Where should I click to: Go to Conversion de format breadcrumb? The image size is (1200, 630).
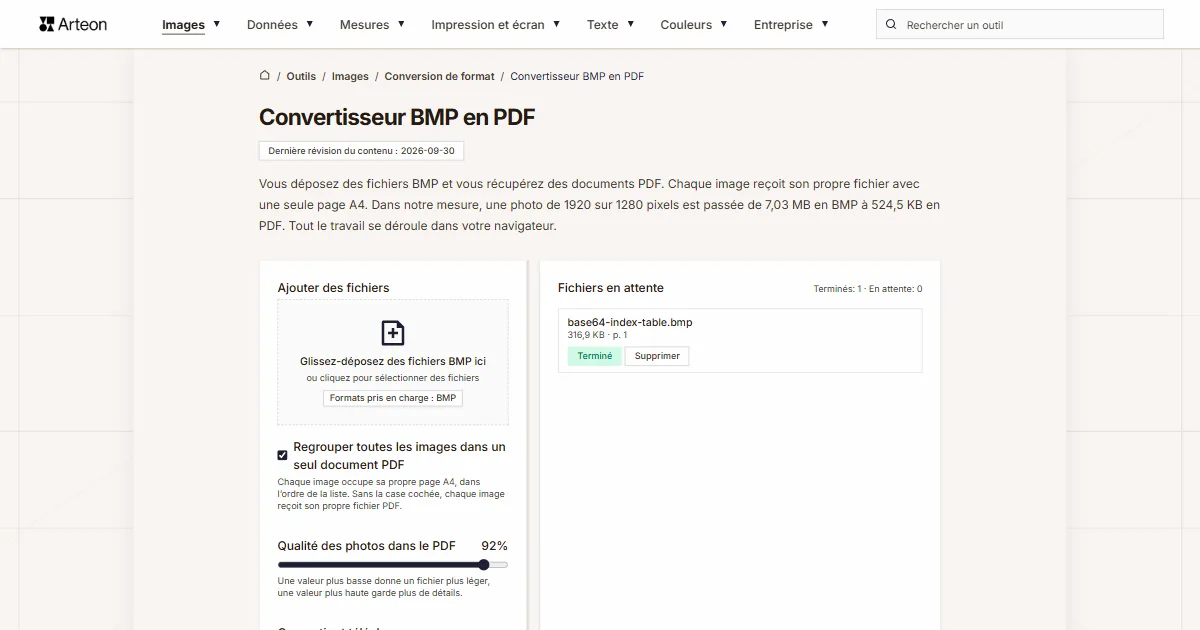coord(439,76)
